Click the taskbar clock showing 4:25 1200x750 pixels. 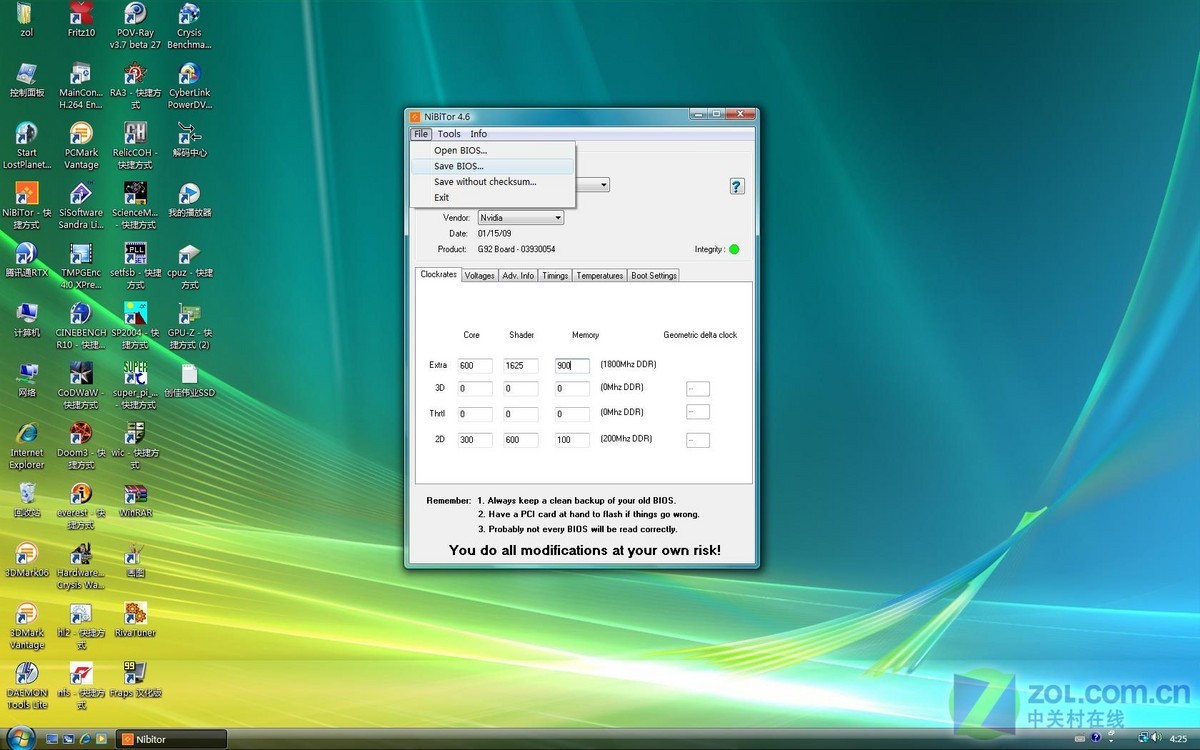click(1178, 739)
